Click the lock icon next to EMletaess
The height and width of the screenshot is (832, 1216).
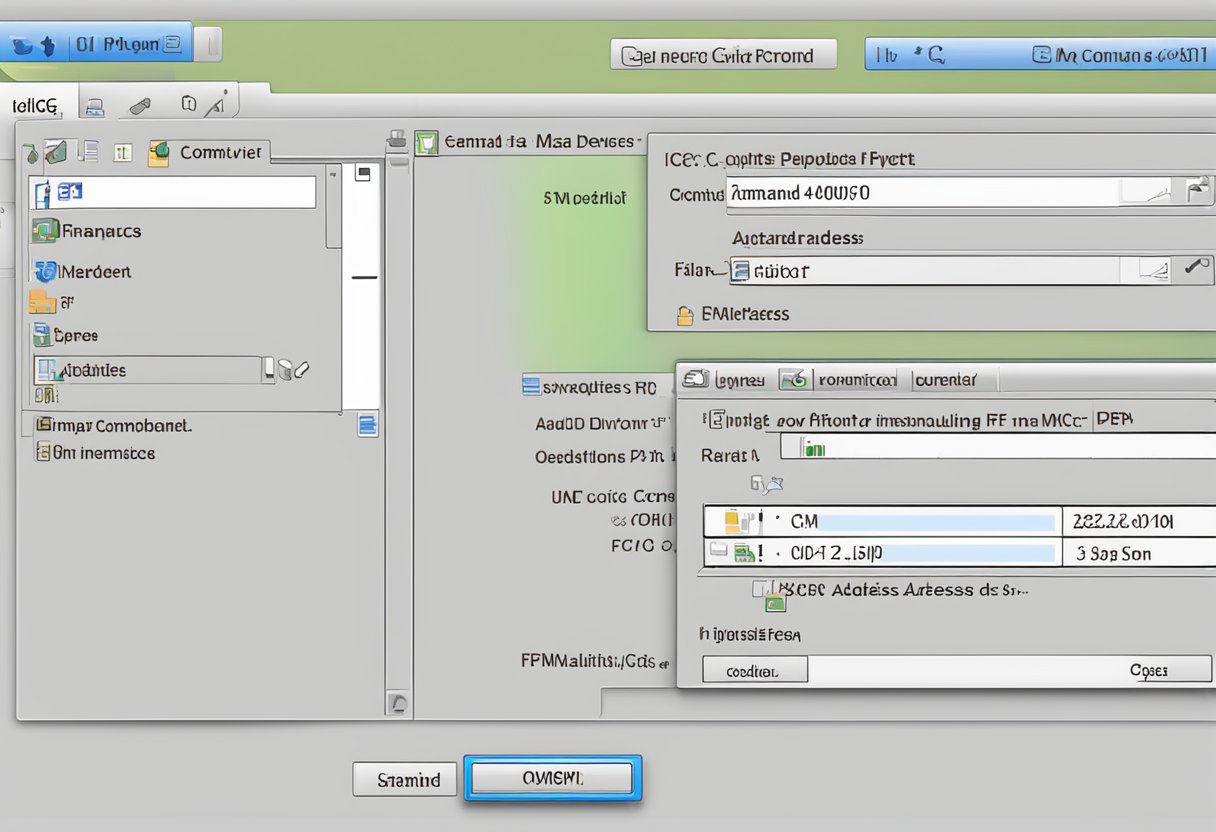tap(685, 315)
